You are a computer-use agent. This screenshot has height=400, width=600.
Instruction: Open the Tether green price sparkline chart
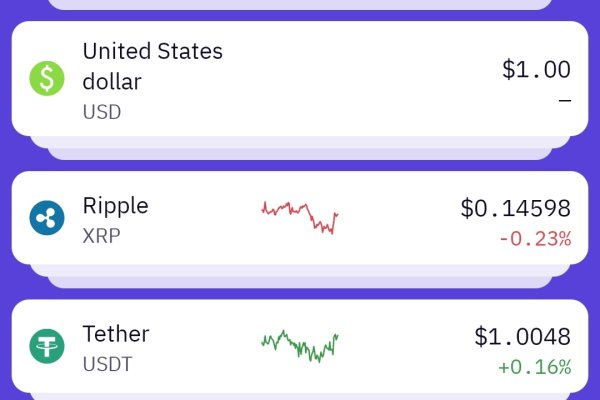(x=300, y=345)
